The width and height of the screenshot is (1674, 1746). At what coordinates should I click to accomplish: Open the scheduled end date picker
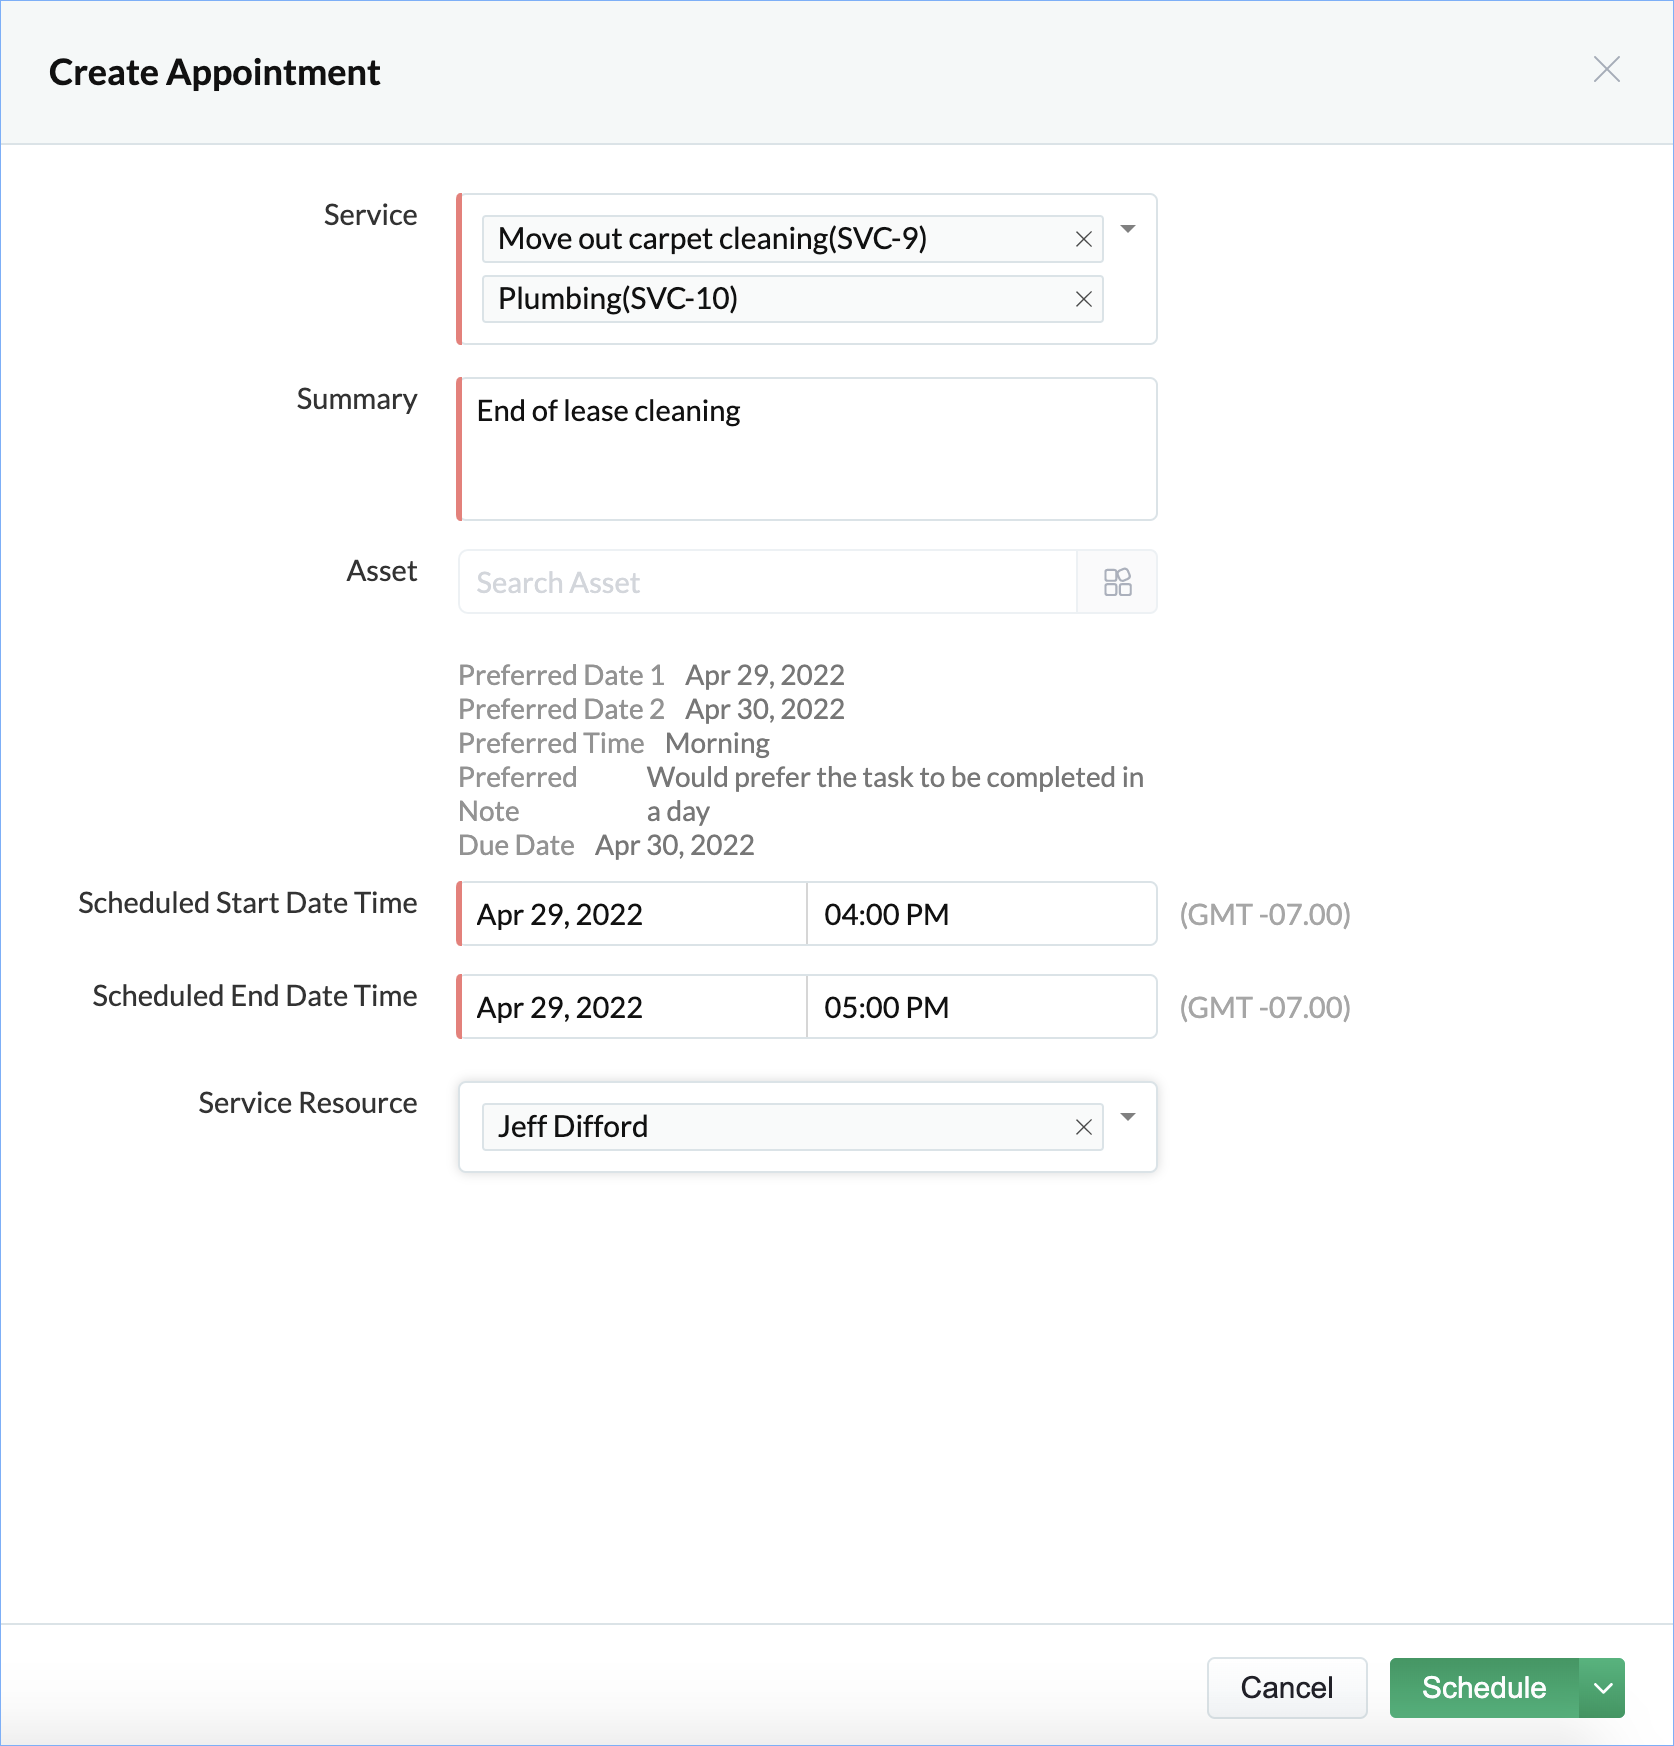pos(633,1007)
